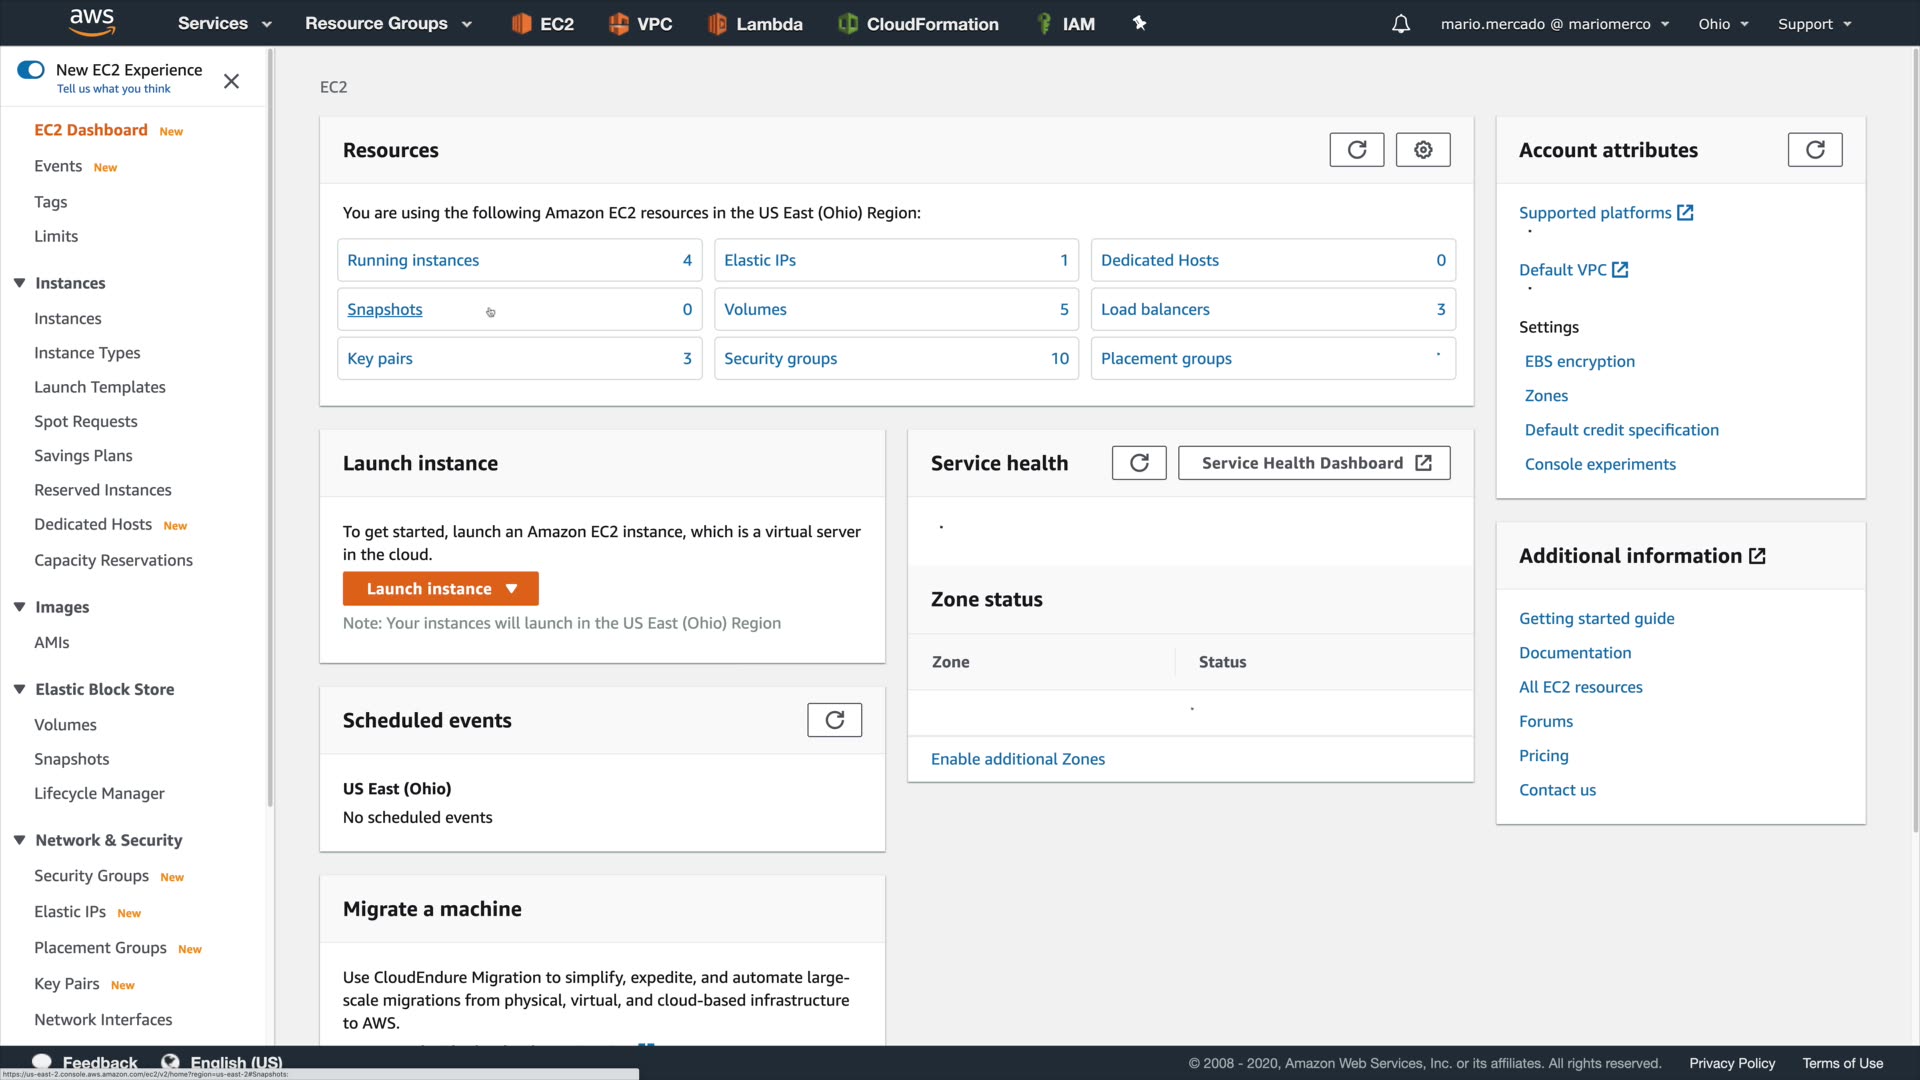Refresh the Account attributes panel
Viewport: 1920px width, 1080px height.
[1814, 150]
